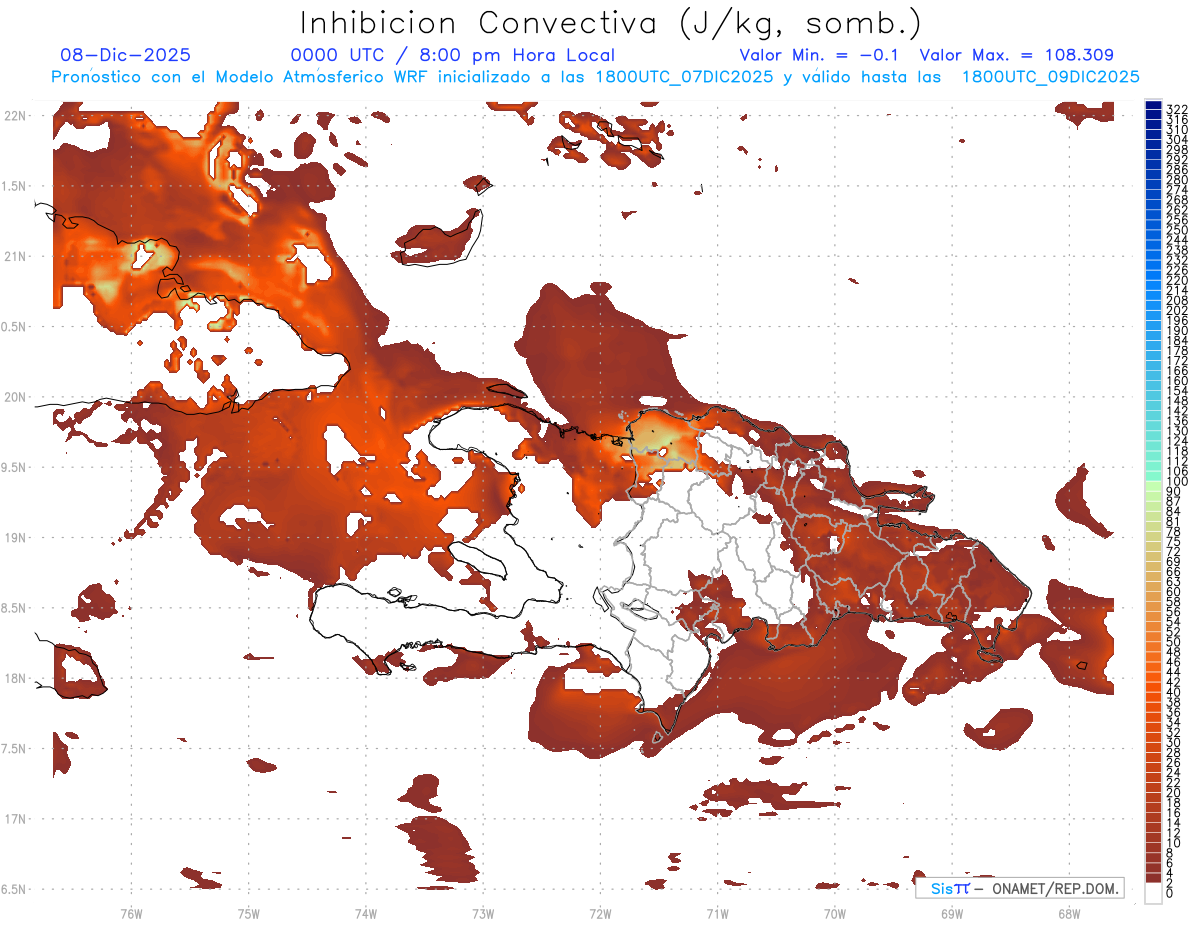
Task: Click the 69W longitude label
Action: pos(952,913)
